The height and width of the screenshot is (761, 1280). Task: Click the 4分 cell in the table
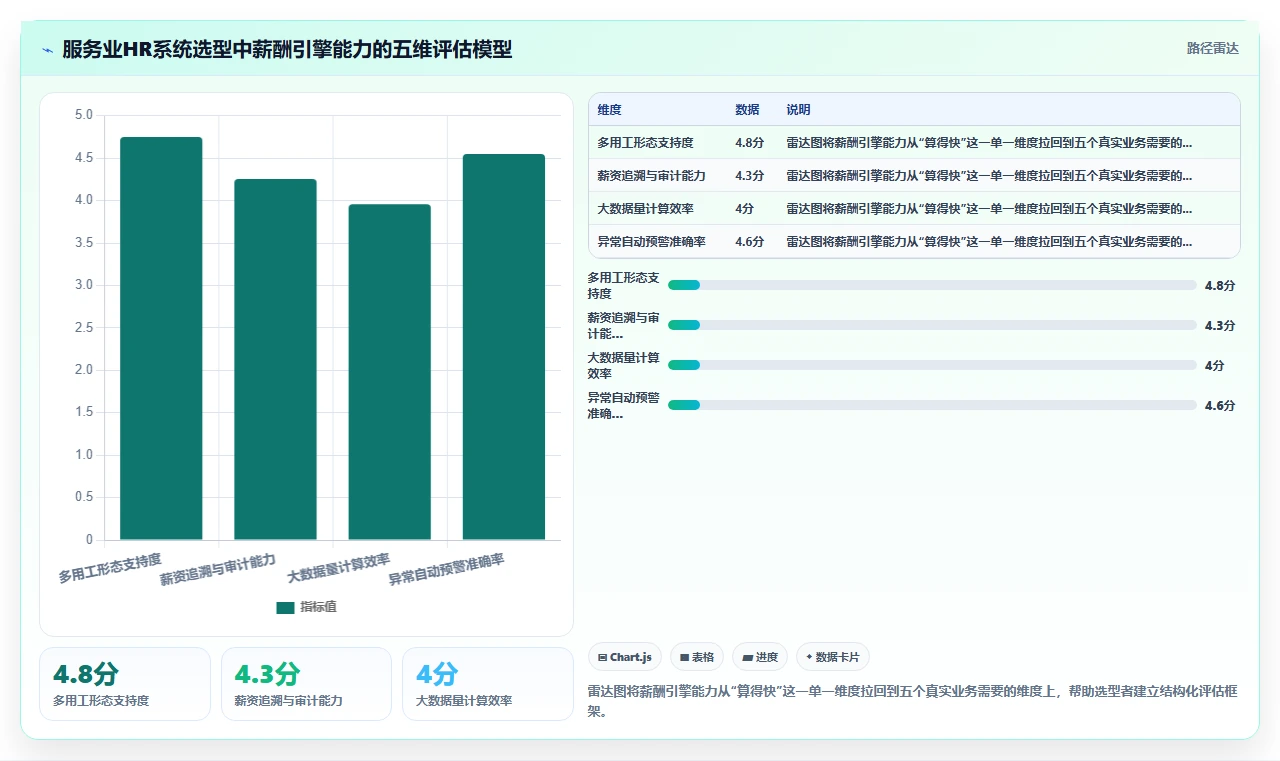coord(744,208)
